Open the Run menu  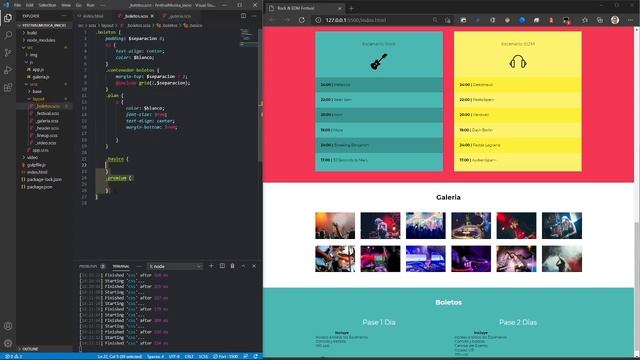(91, 5)
